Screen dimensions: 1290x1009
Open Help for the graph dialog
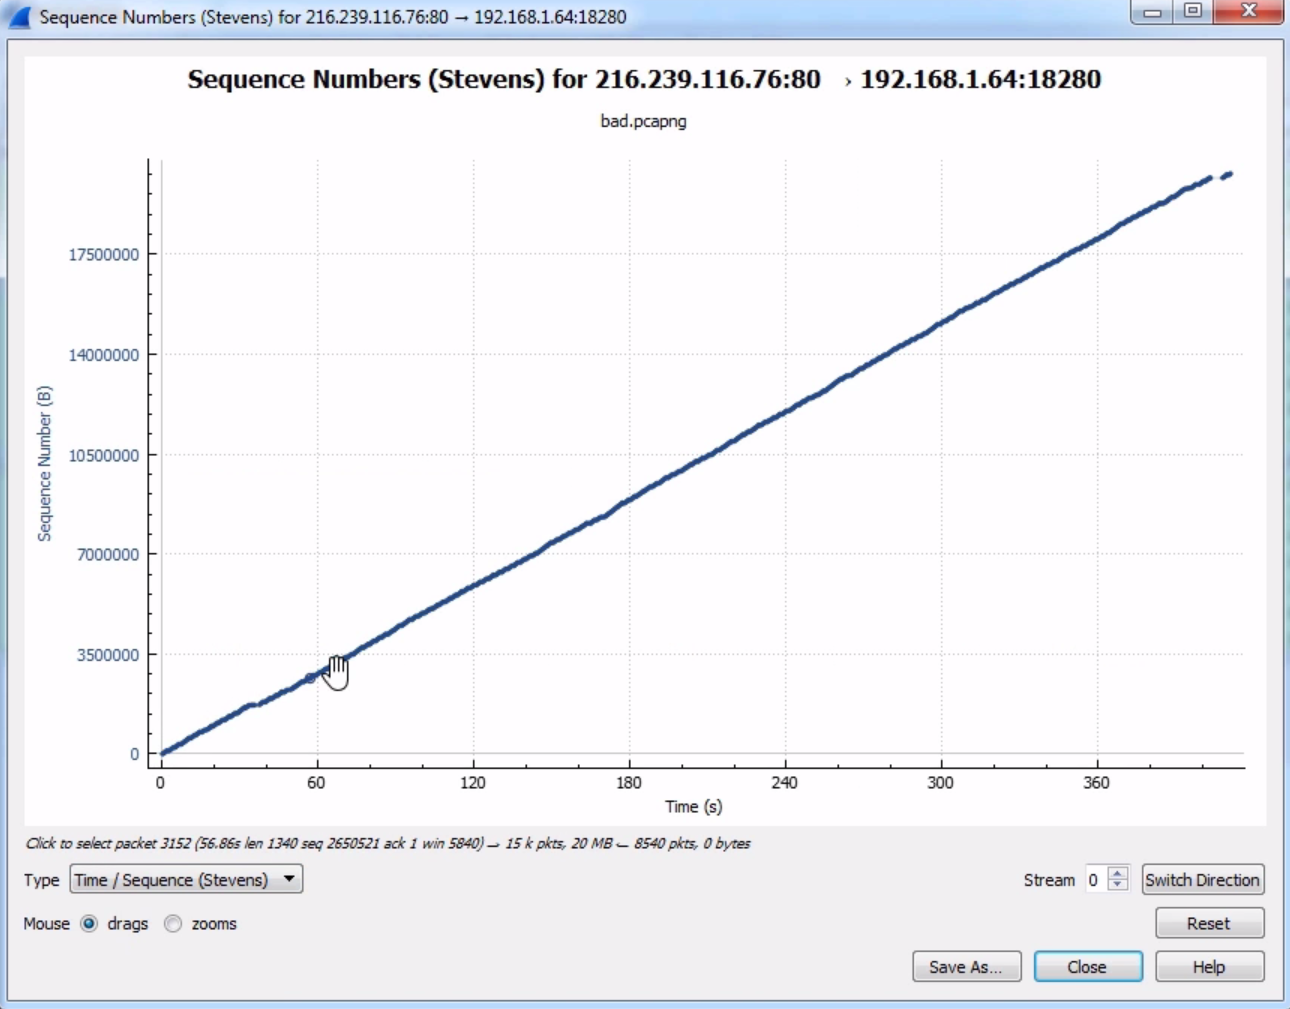1208,967
